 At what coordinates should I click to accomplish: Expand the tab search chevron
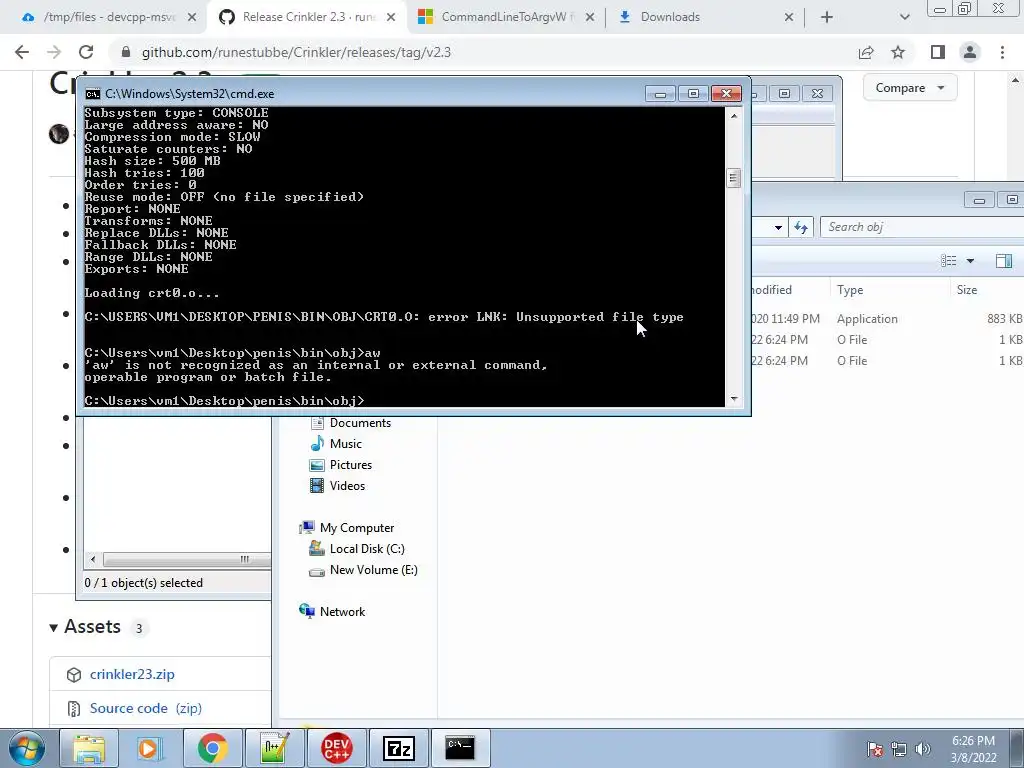[x=904, y=17]
